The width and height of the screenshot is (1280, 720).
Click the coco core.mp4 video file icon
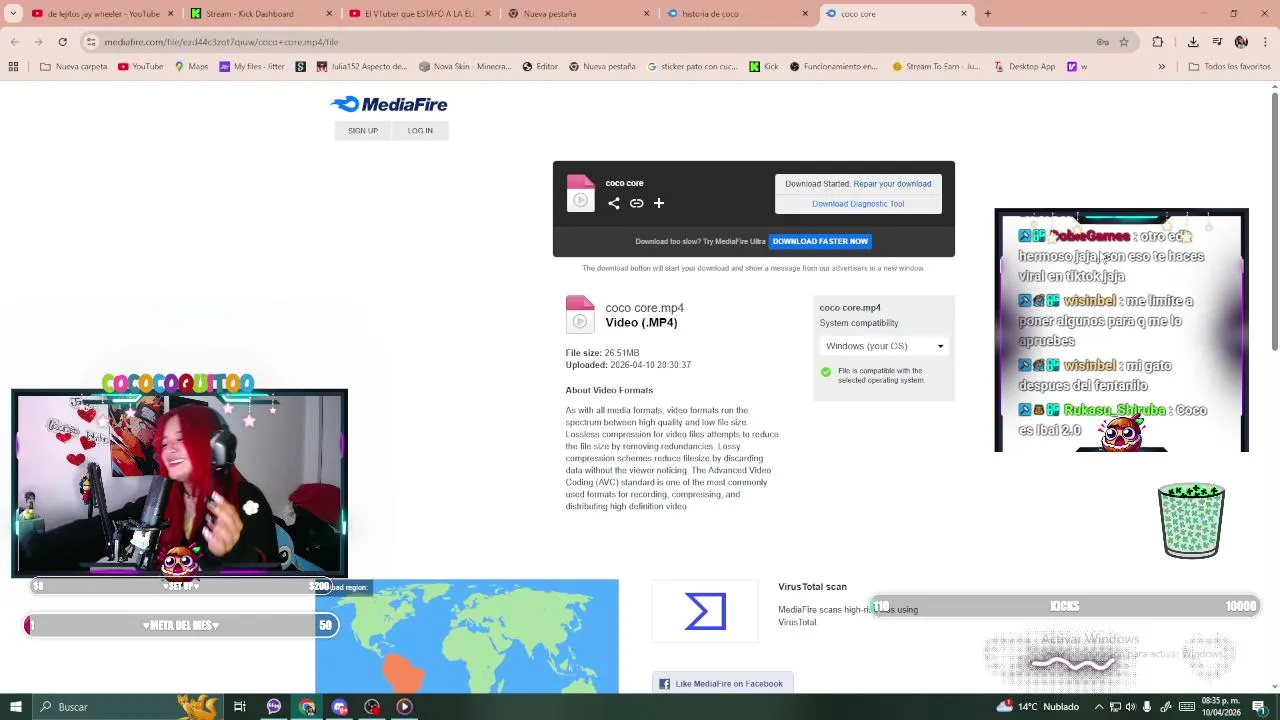click(580, 314)
